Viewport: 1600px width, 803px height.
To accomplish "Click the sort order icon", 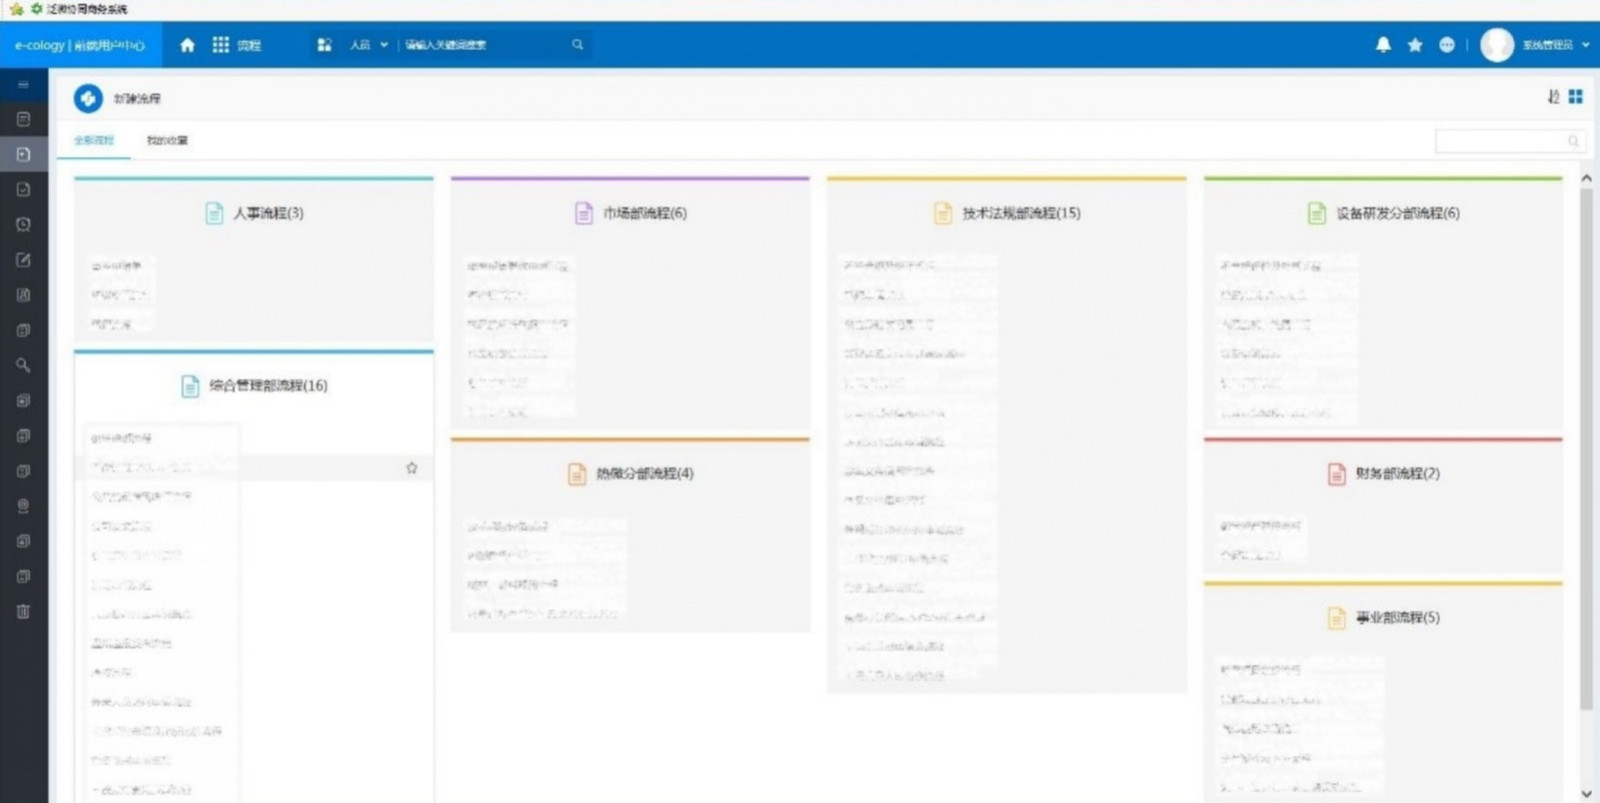I will tap(1553, 97).
